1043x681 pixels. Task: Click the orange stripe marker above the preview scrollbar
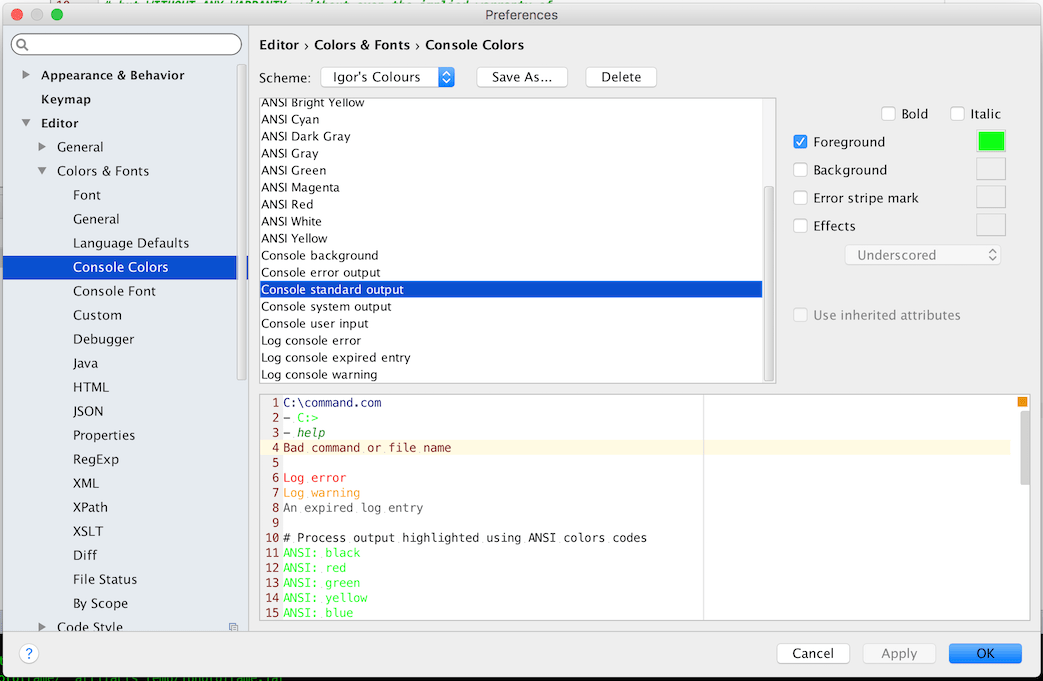(x=1021, y=400)
